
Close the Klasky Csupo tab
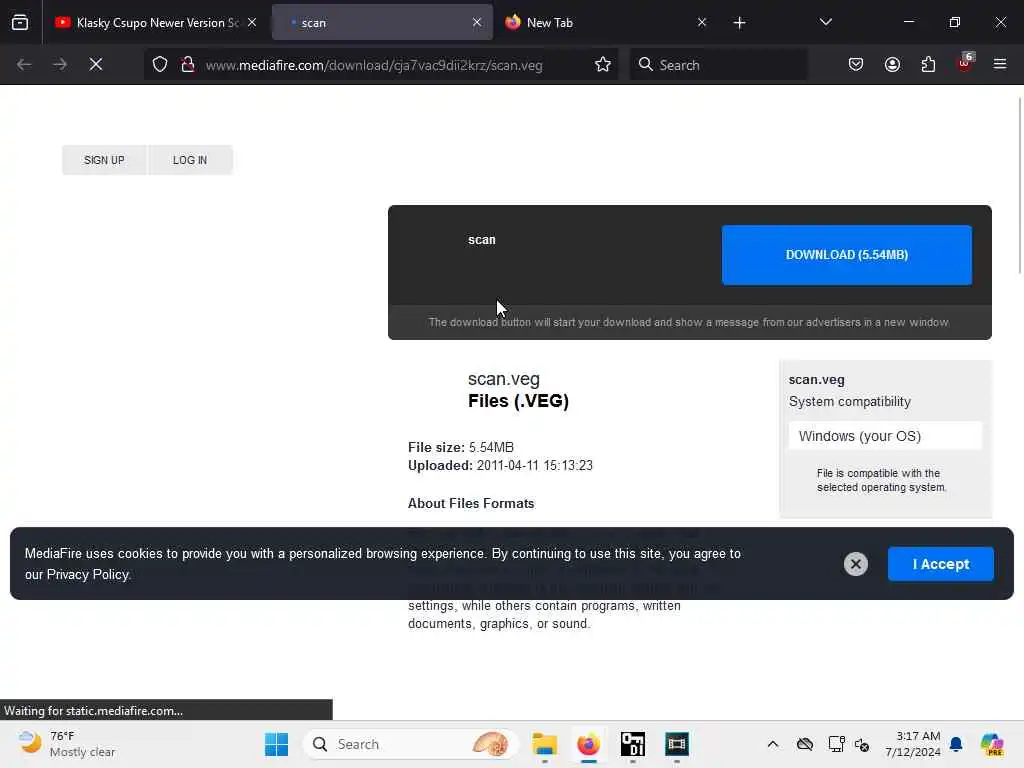click(x=252, y=22)
